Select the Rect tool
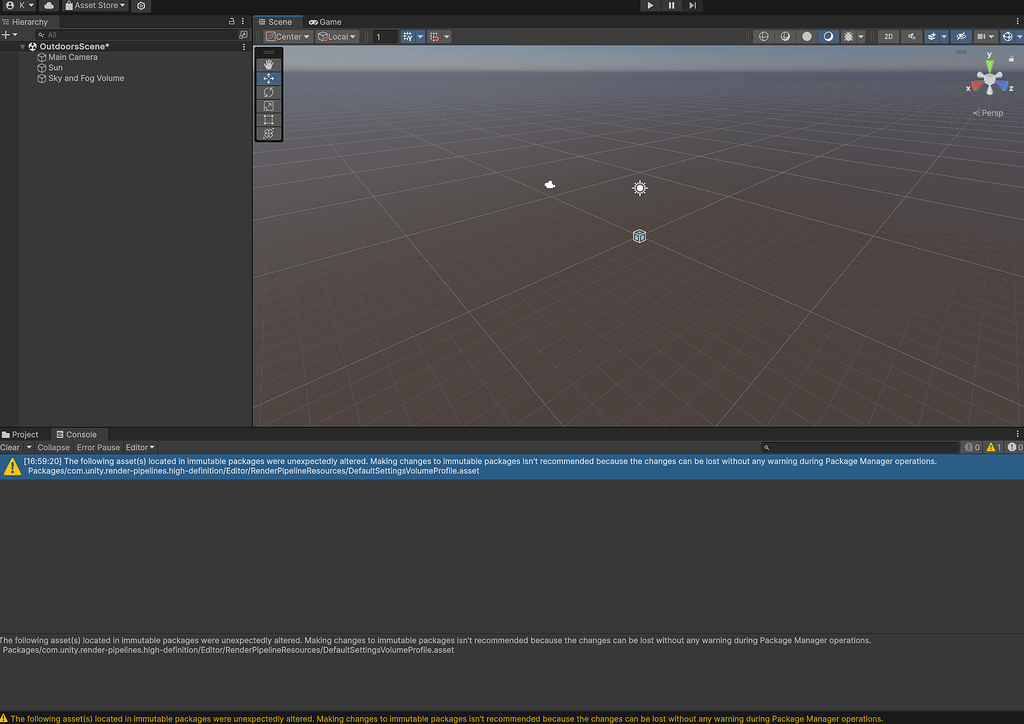This screenshot has height=724, width=1024. [268, 119]
